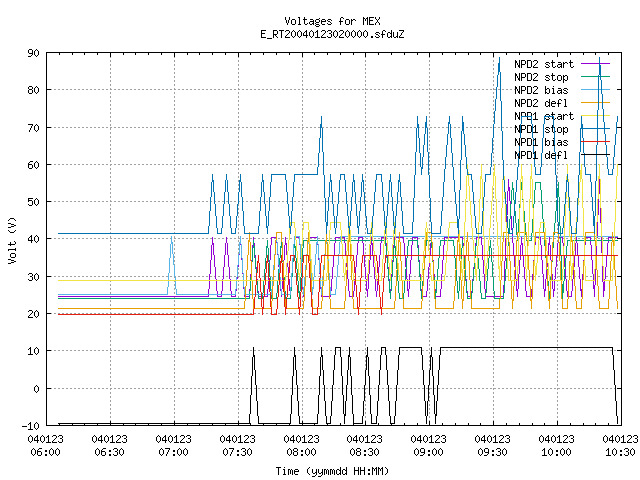Screen dimensions: 640x480
Task: Click the y-axis tick label 80
Action: [34, 90]
